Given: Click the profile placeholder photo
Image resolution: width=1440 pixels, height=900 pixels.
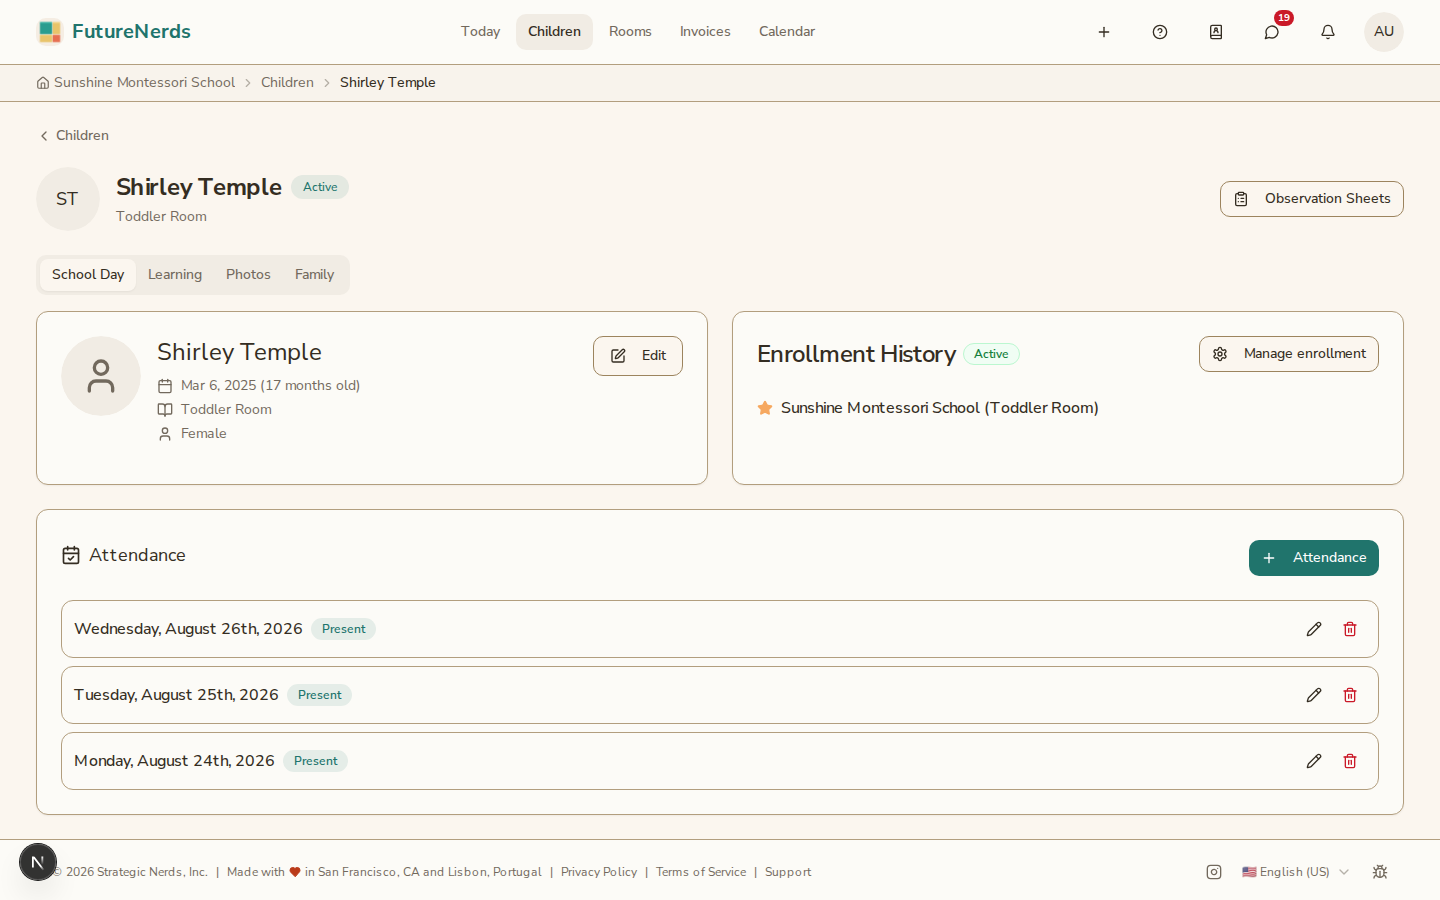Looking at the screenshot, I should click(101, 376).
